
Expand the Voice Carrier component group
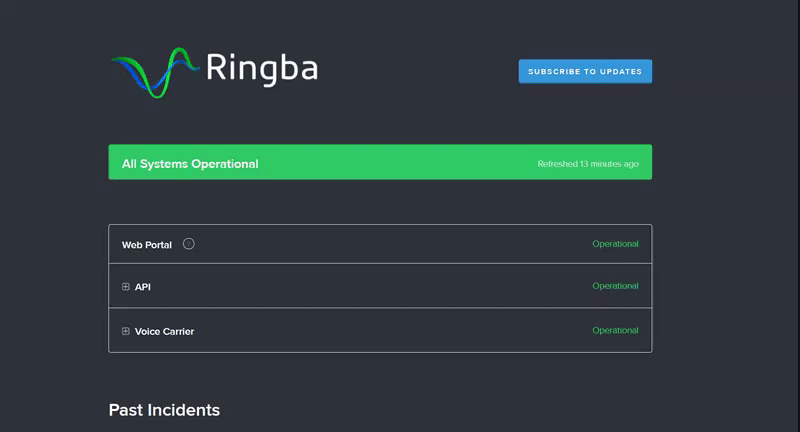(x=126, y=331)
